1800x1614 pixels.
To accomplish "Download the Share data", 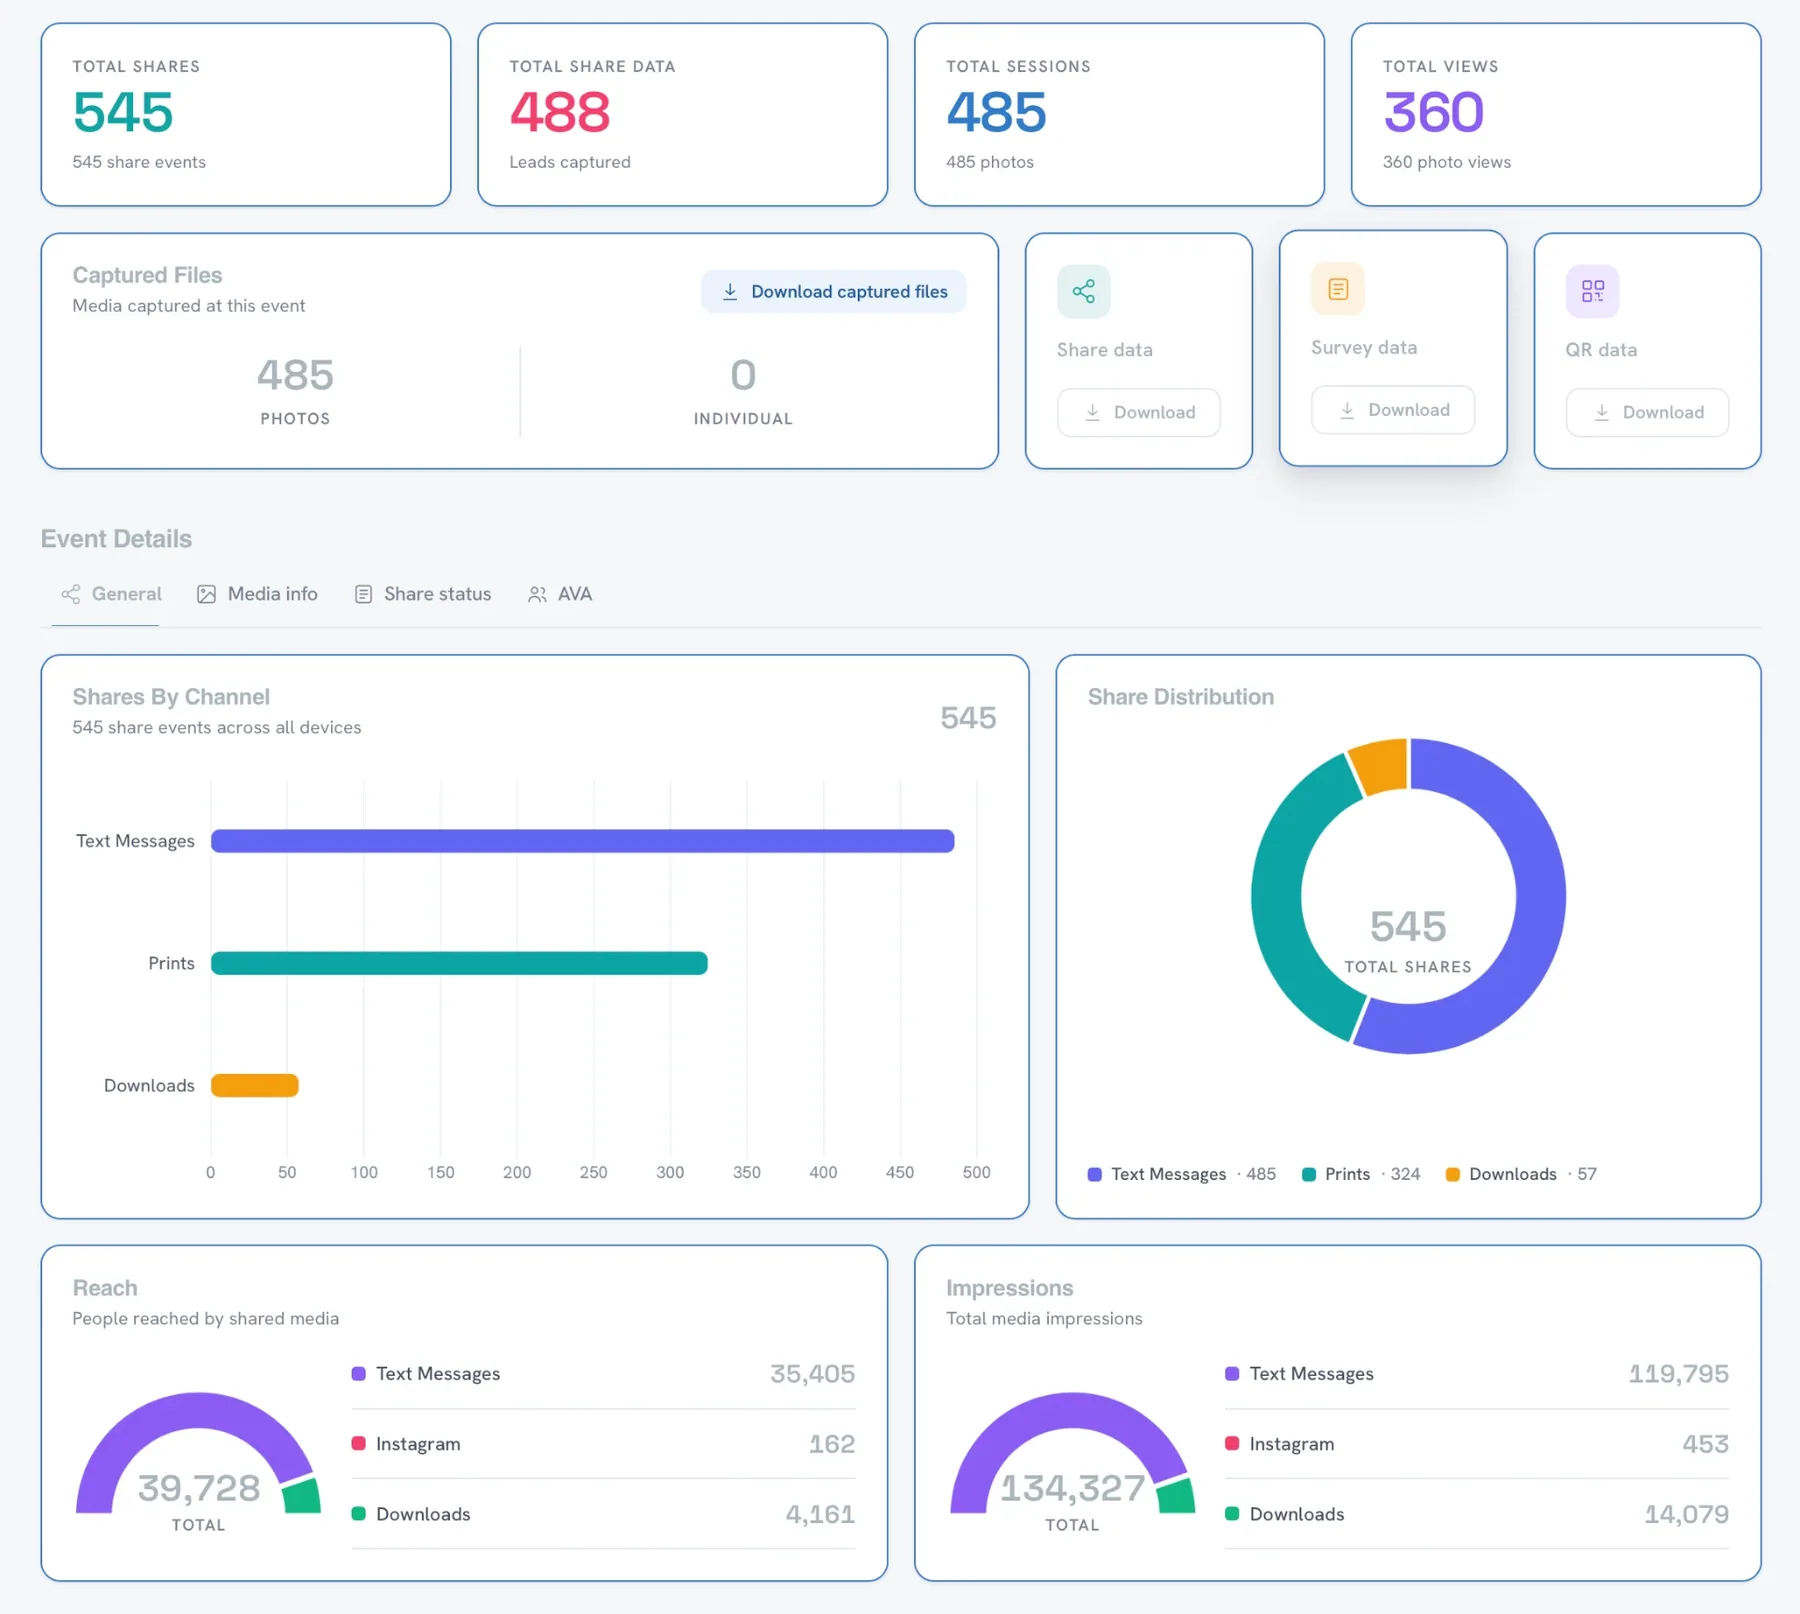I will (1139, 412).
